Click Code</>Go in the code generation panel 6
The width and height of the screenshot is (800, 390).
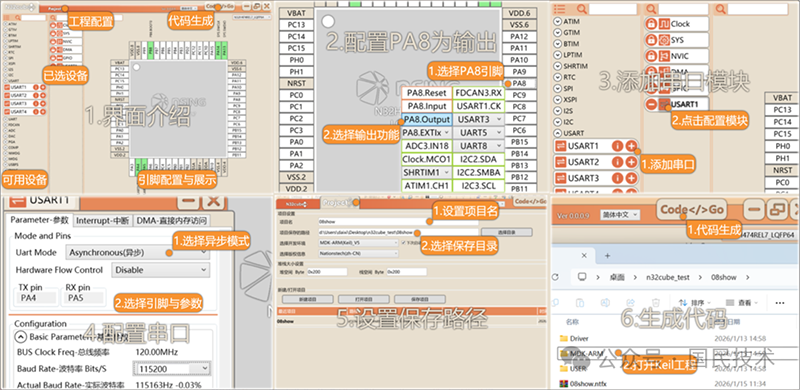[x=692, y=209]
